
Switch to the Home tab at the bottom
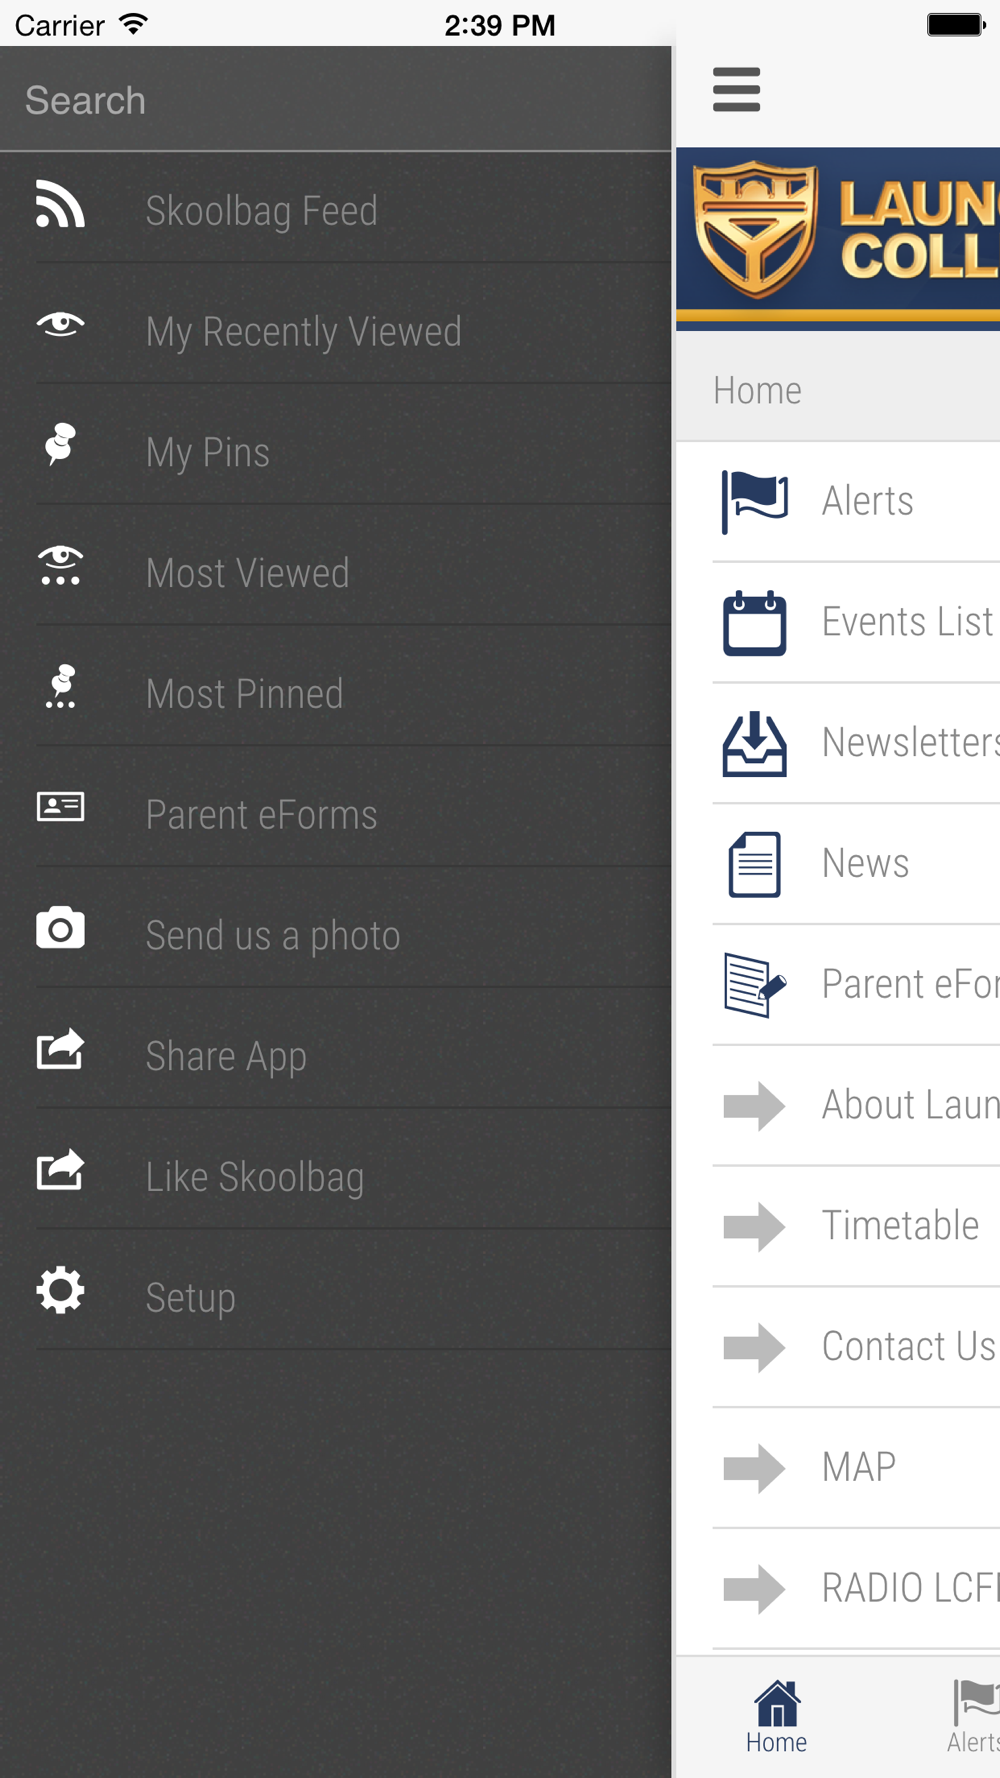(777, 1717)
